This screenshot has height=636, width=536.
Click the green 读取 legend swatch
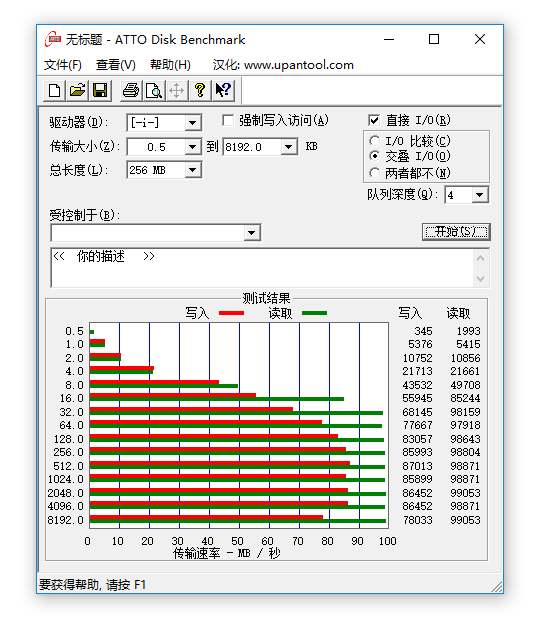314,313
